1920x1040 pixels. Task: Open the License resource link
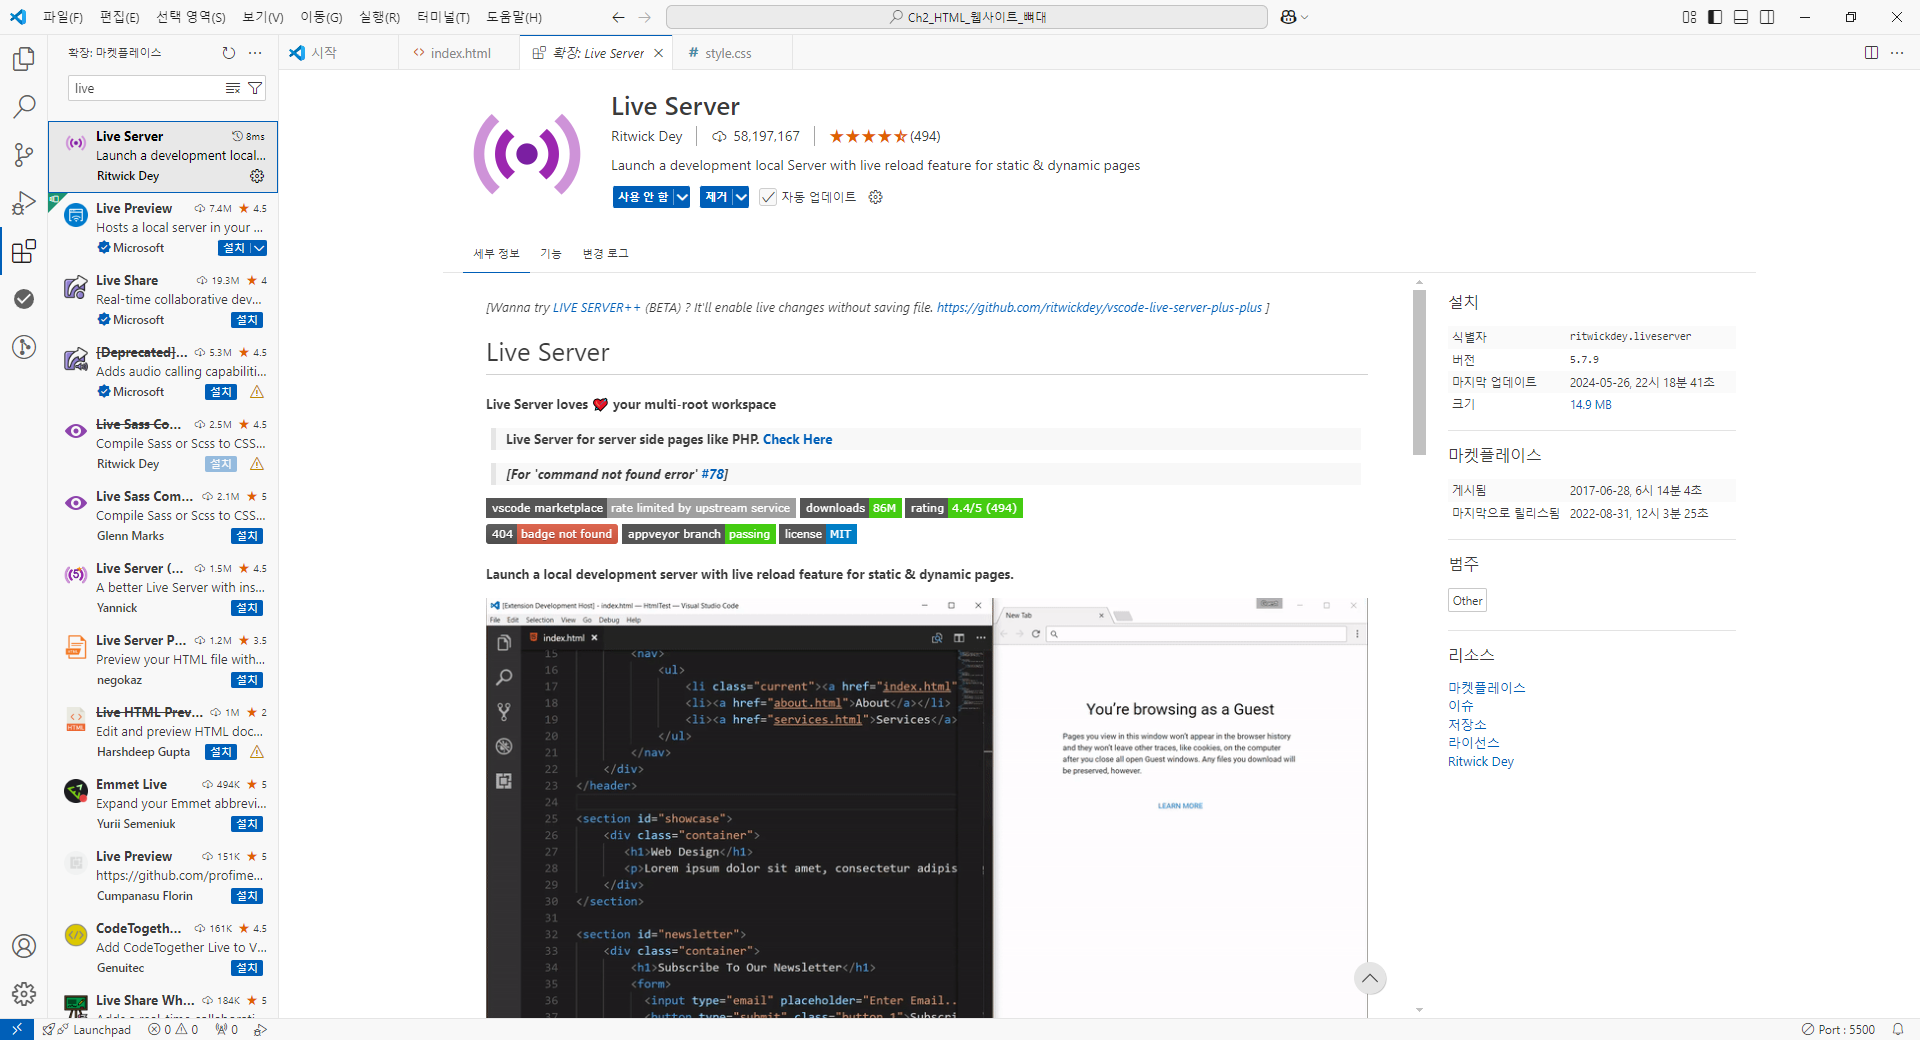pos(1473,743)
